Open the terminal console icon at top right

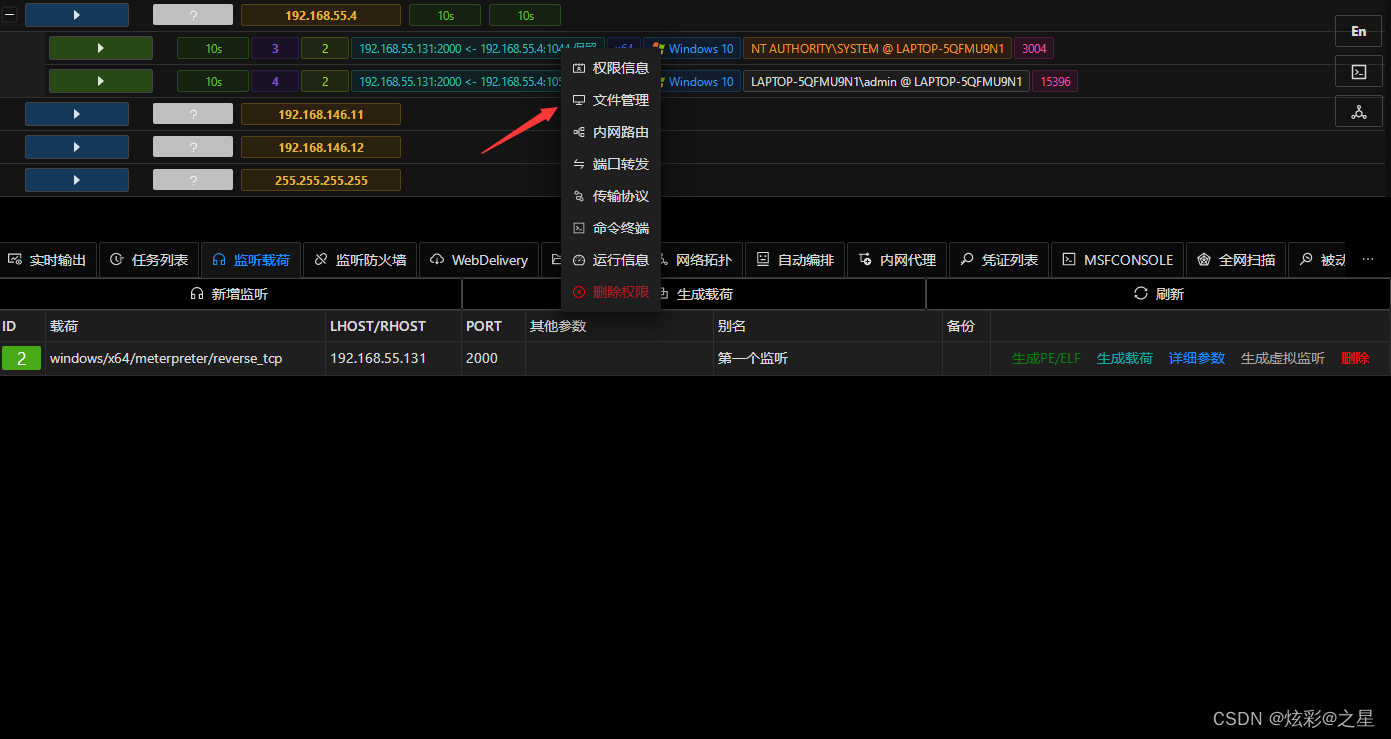[1359, 71]
